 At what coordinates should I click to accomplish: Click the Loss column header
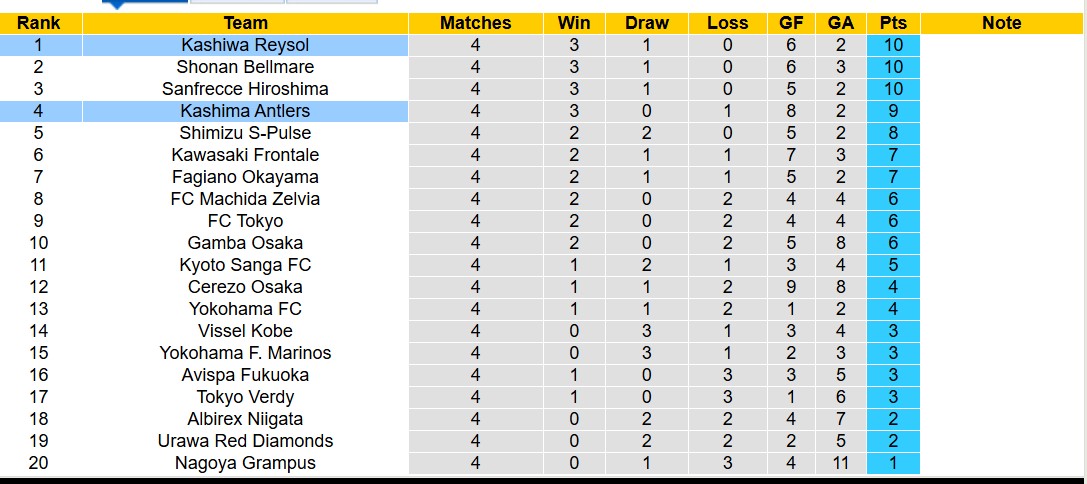coord(727,23)
